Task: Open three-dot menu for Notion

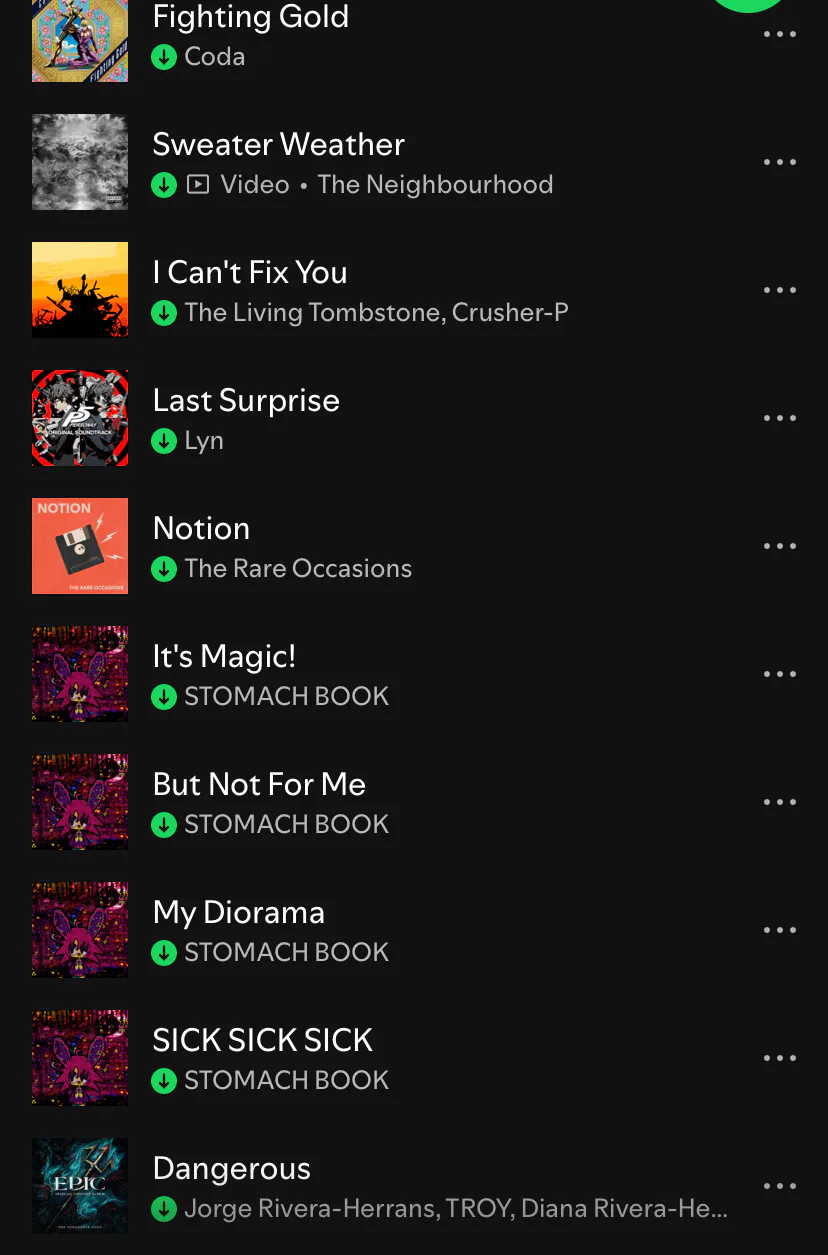Action: click(780, 546)
